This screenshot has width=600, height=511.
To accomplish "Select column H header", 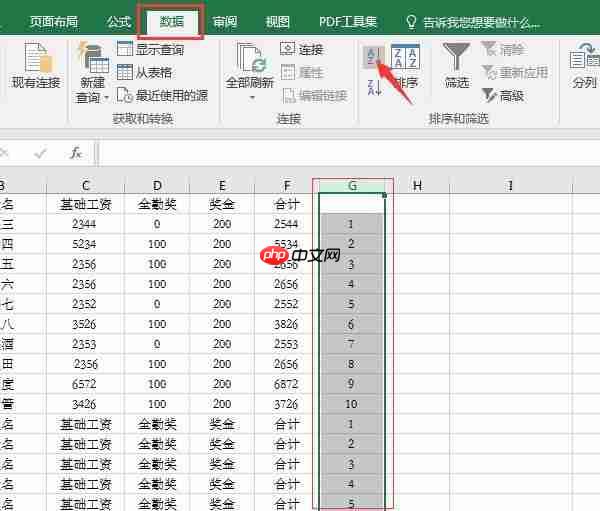I will tap(417, 186).
